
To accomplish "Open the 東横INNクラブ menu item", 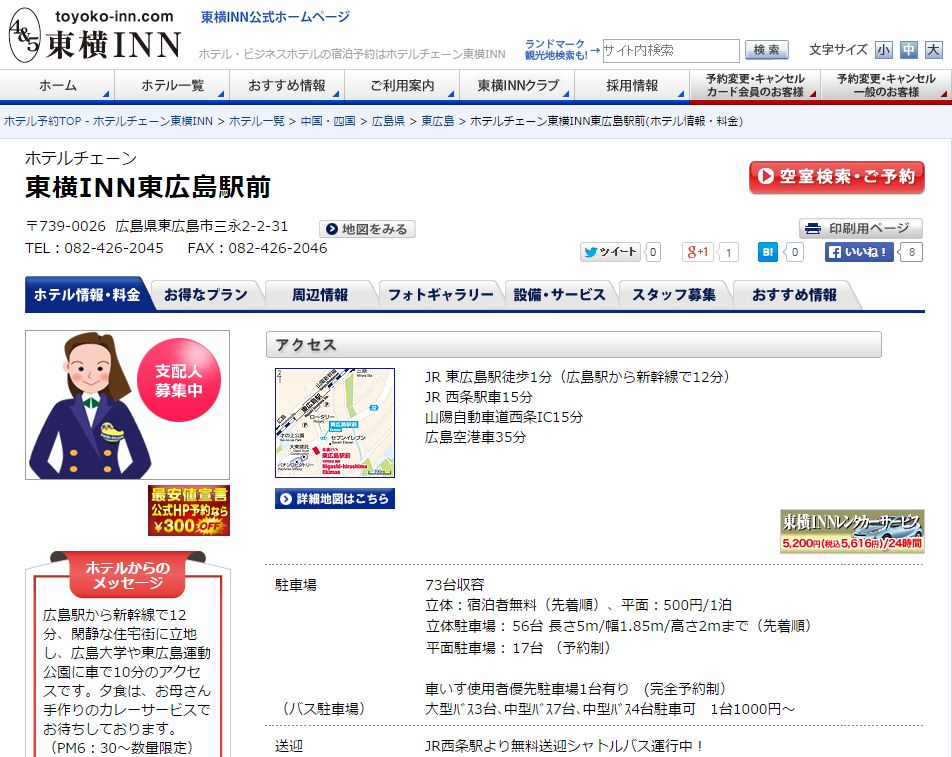I will (517, 86).
